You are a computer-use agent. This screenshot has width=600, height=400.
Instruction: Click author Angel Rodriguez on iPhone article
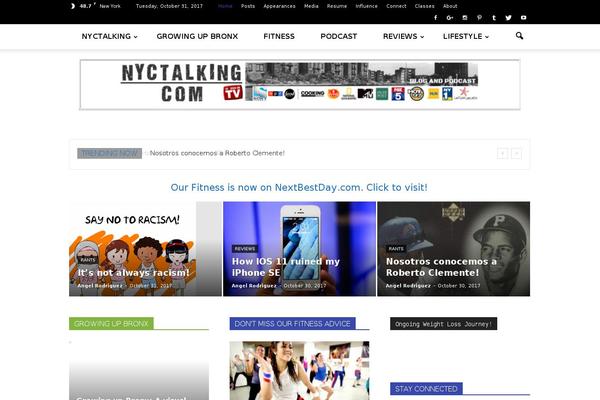tap(254, 286)
